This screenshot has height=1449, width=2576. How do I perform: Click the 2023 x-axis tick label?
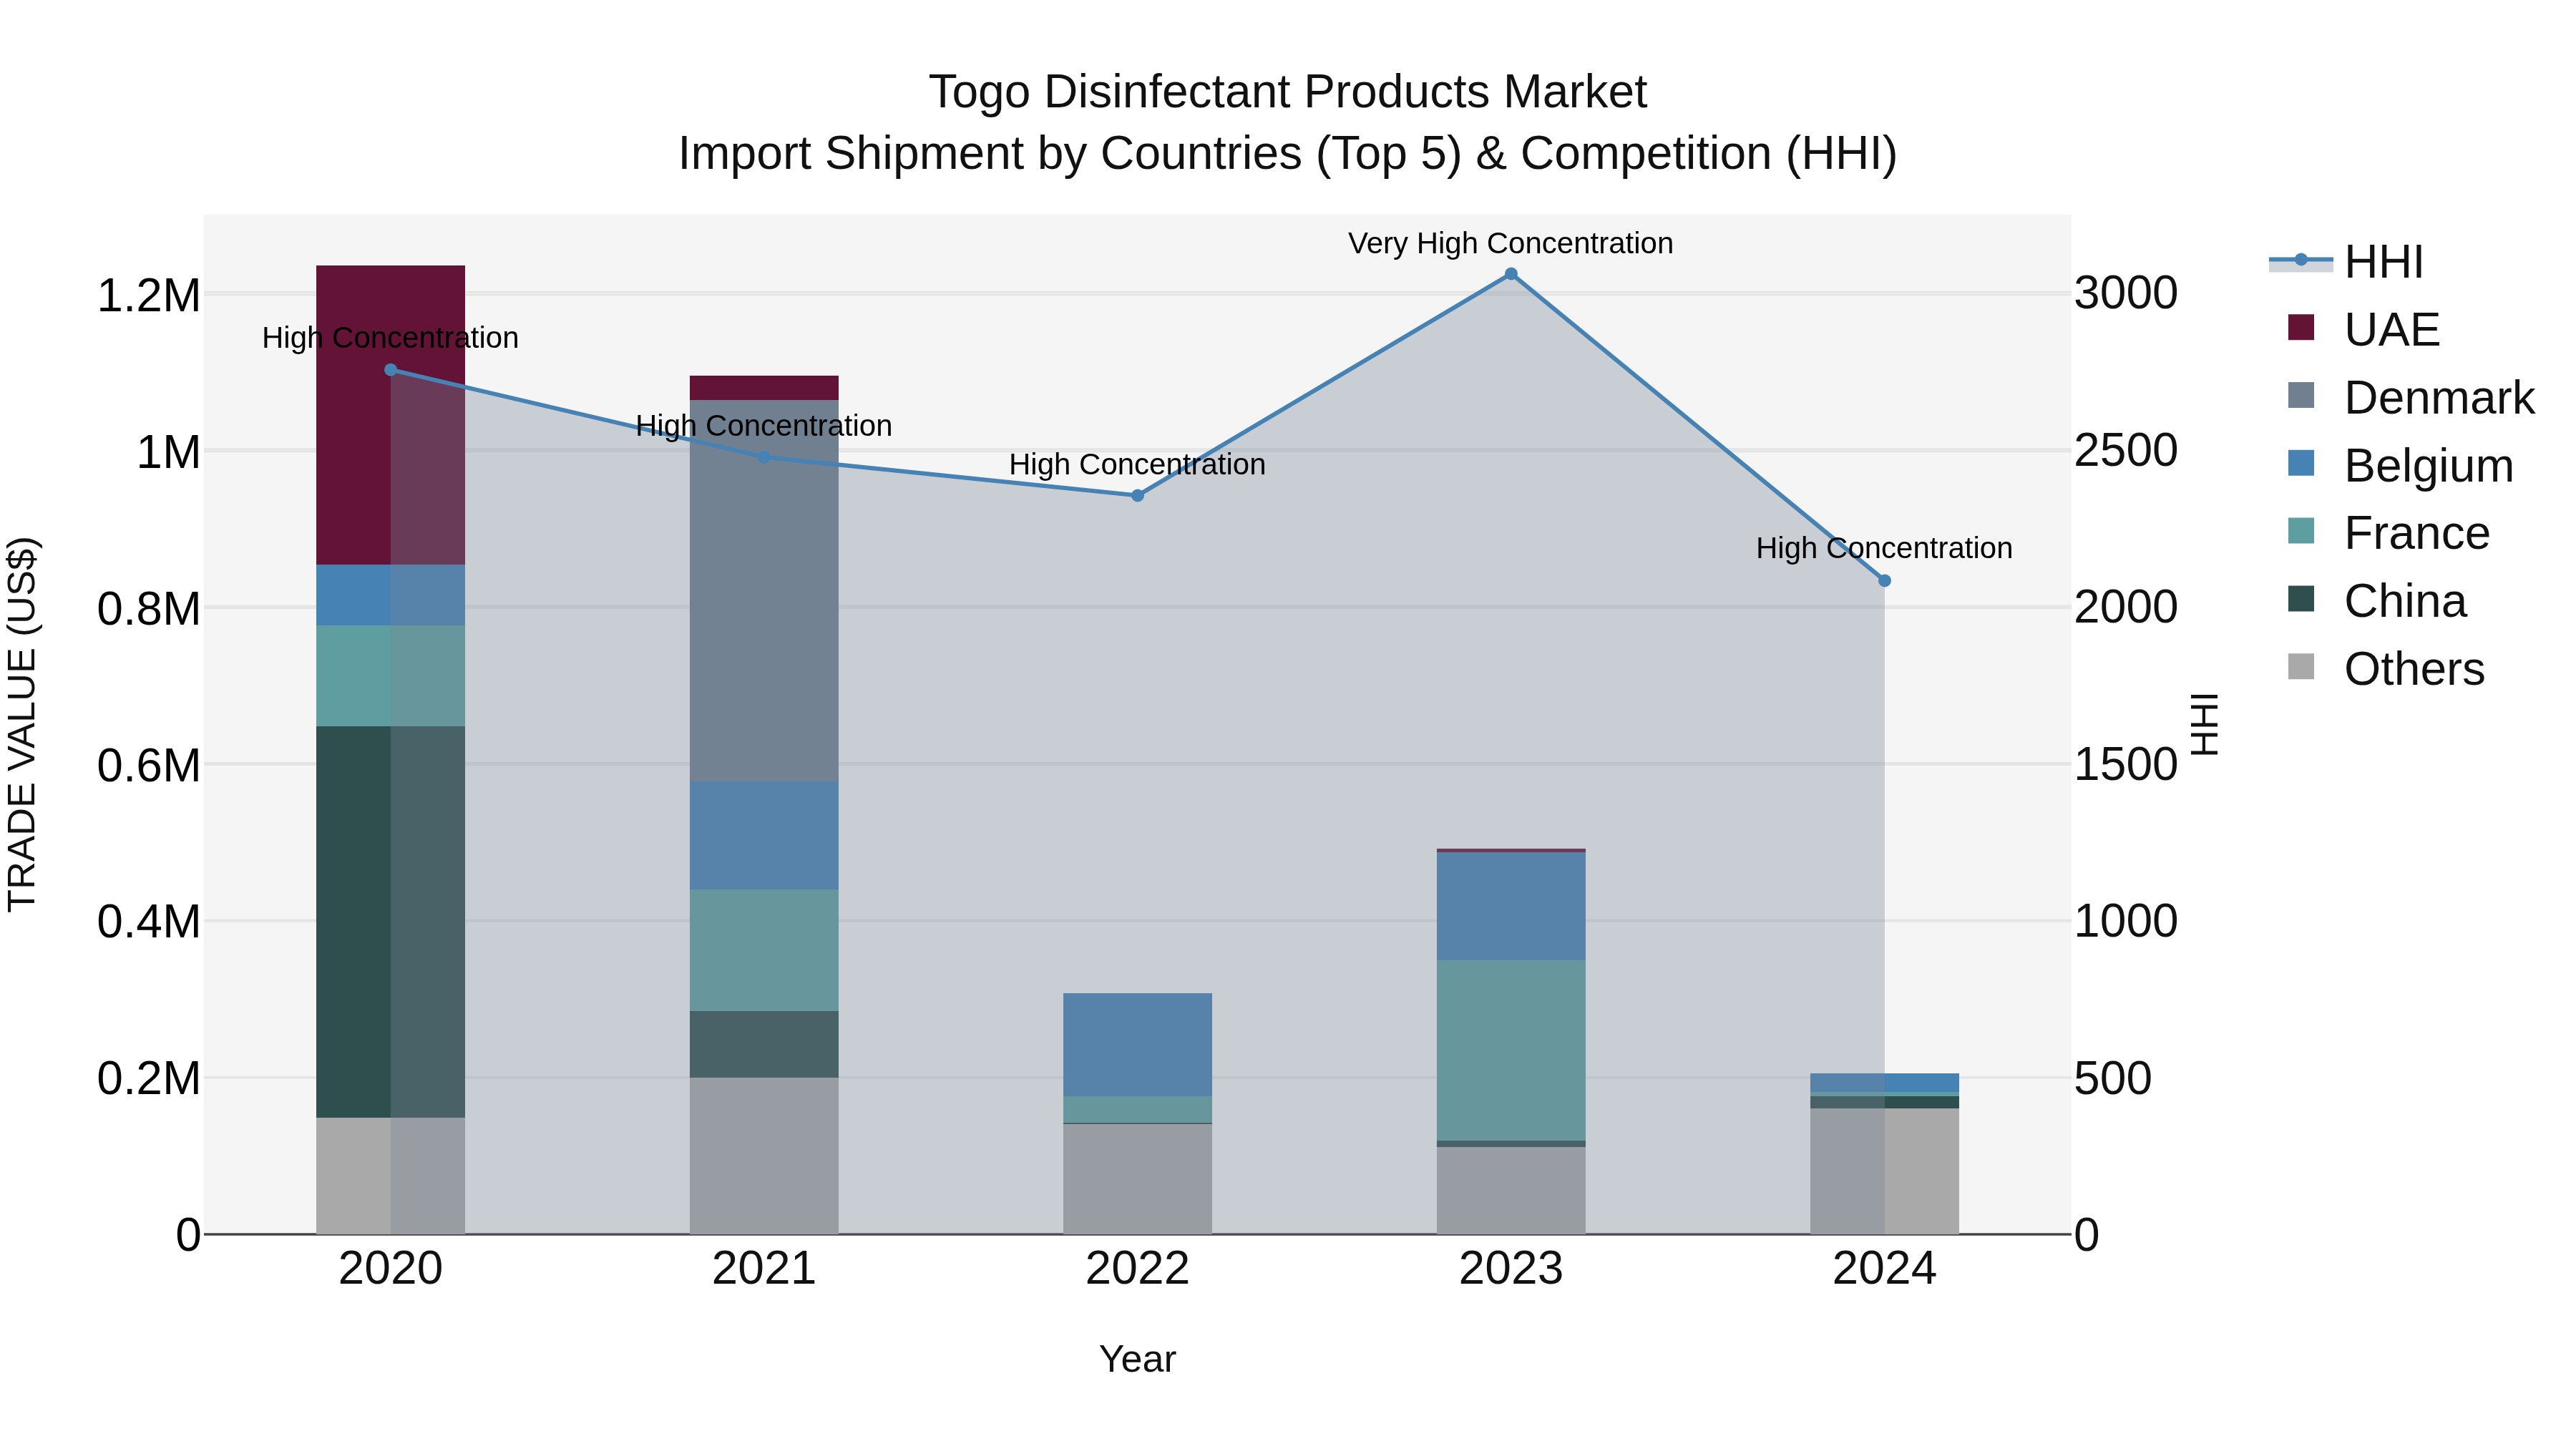pos(1511,1269)
